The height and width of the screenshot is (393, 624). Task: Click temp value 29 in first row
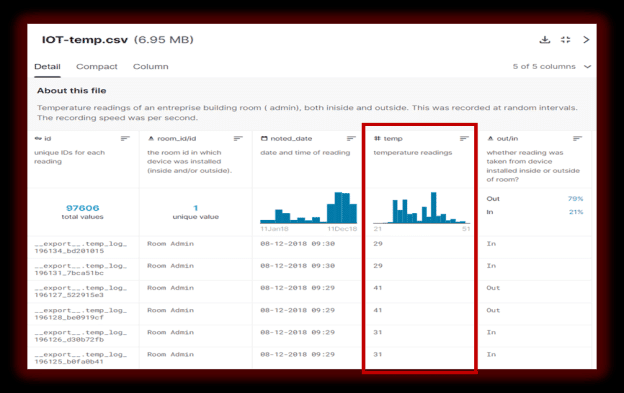coord(378,243)
